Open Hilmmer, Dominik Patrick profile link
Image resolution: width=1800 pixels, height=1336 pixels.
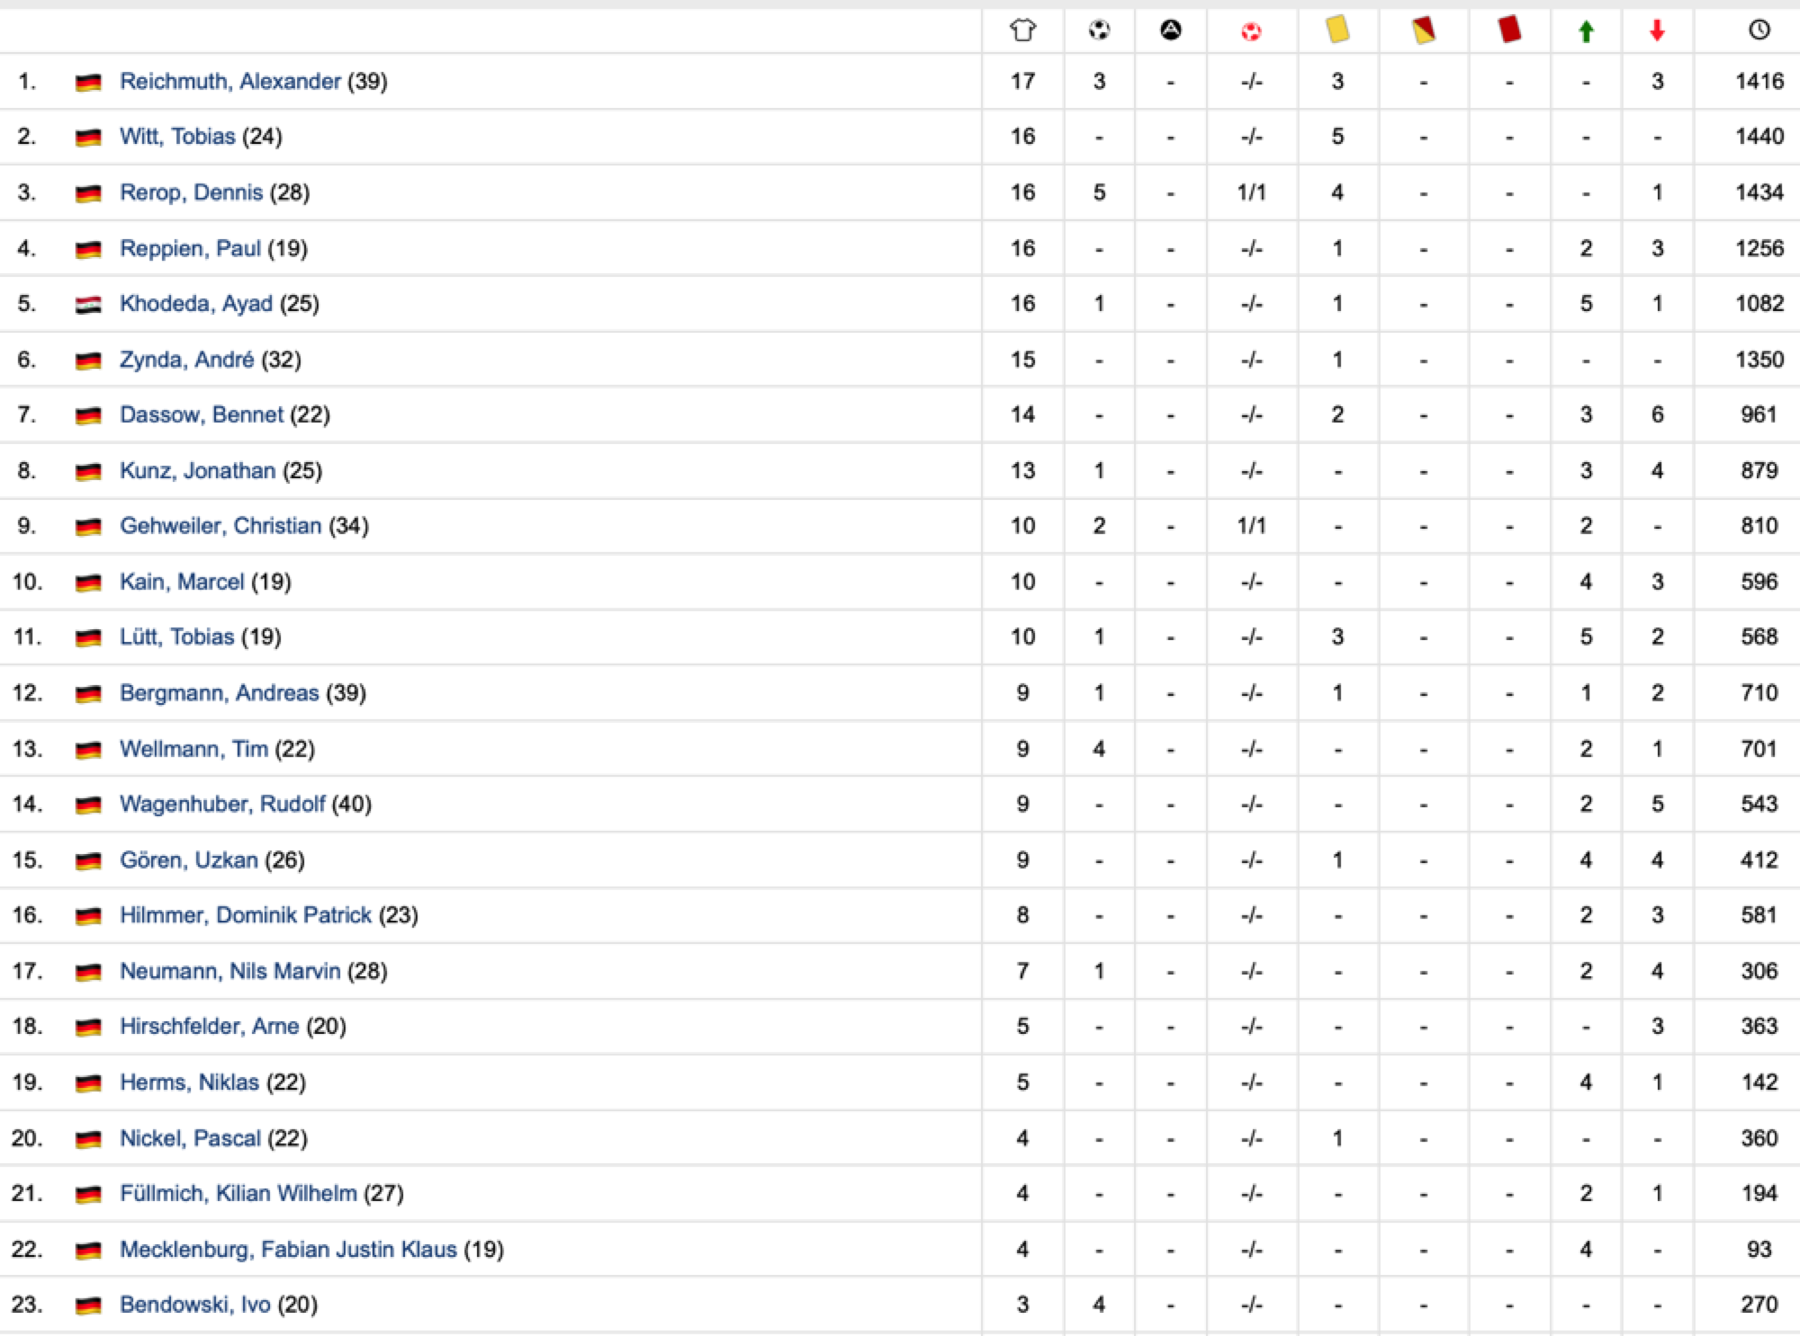pyautogui.click(x=246, y=915)
